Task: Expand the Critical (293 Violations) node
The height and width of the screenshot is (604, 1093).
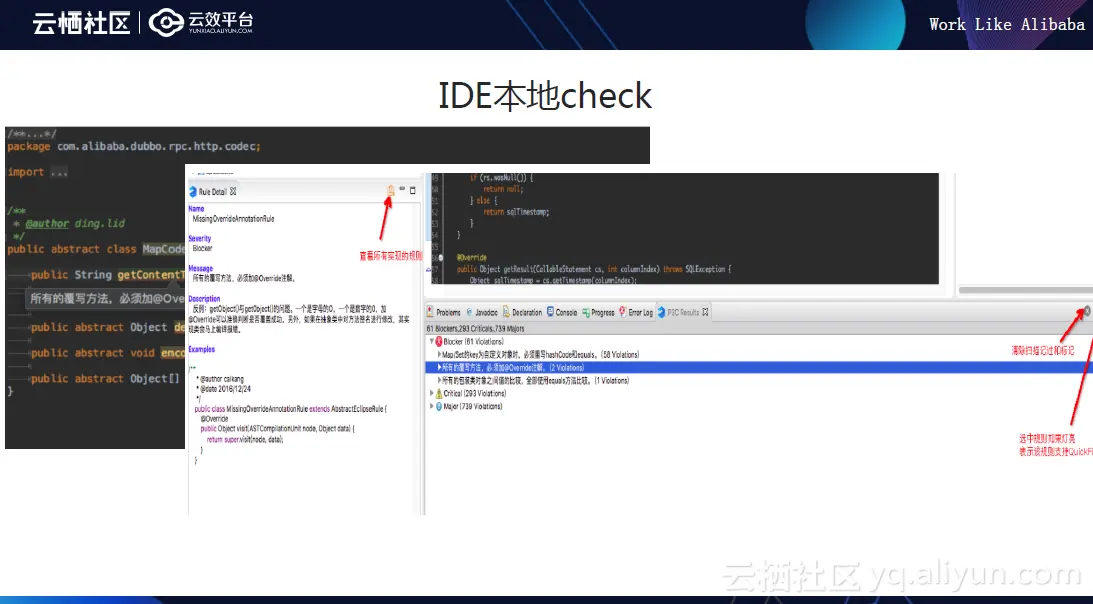Action: click(x=431, y=393)
